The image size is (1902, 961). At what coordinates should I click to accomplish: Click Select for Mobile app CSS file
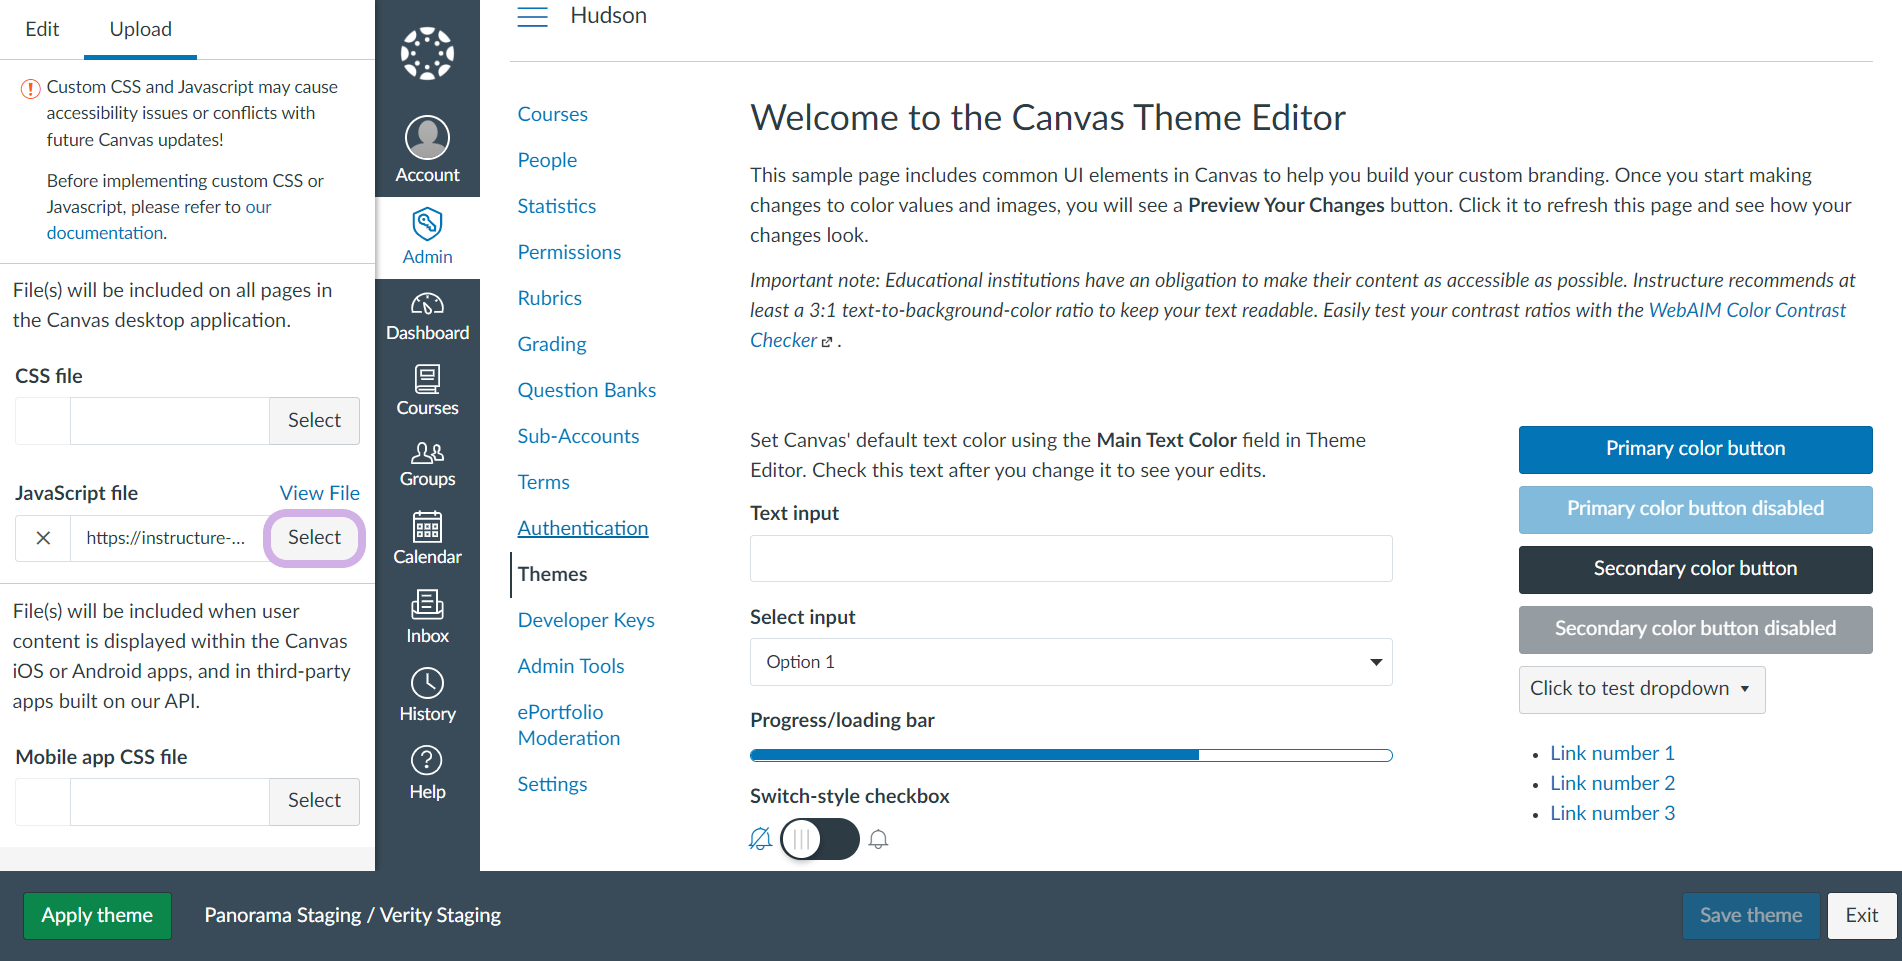coord(314,801)
